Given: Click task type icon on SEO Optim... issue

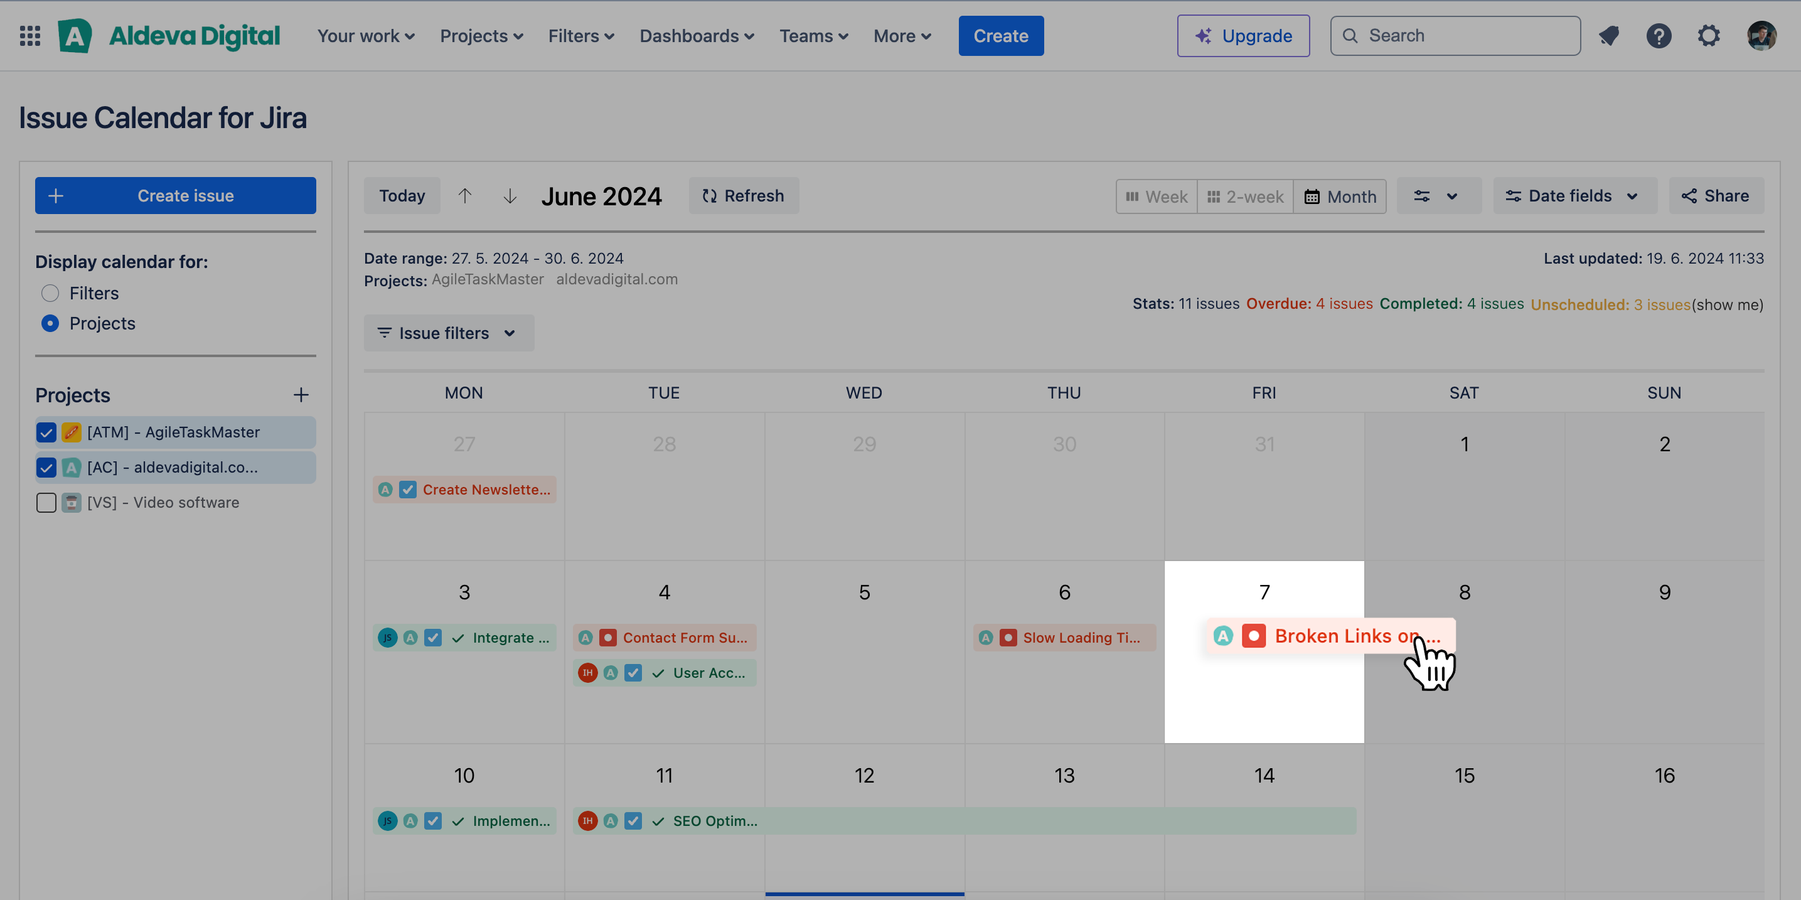Looking at the screenshot, I should tap(633, 821).
